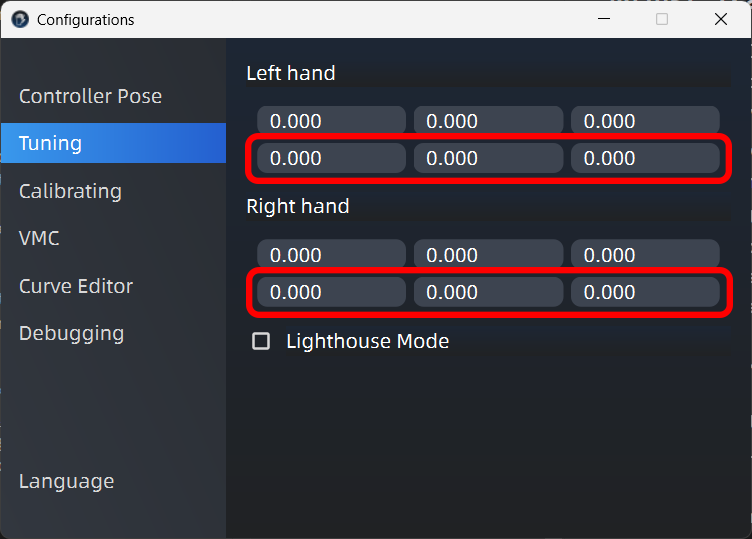Click Left hand highlighted-row last value field
The image size is (752, 539).
point(645,158)
